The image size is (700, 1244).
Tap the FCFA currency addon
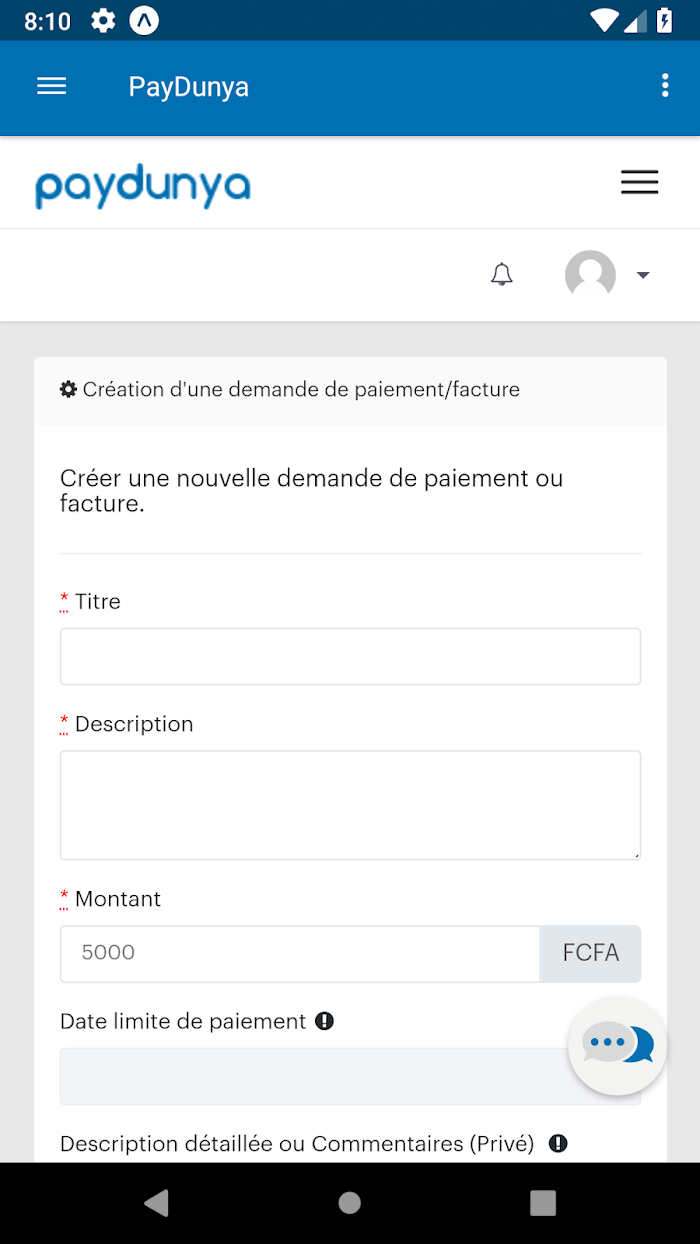point(590,954)
